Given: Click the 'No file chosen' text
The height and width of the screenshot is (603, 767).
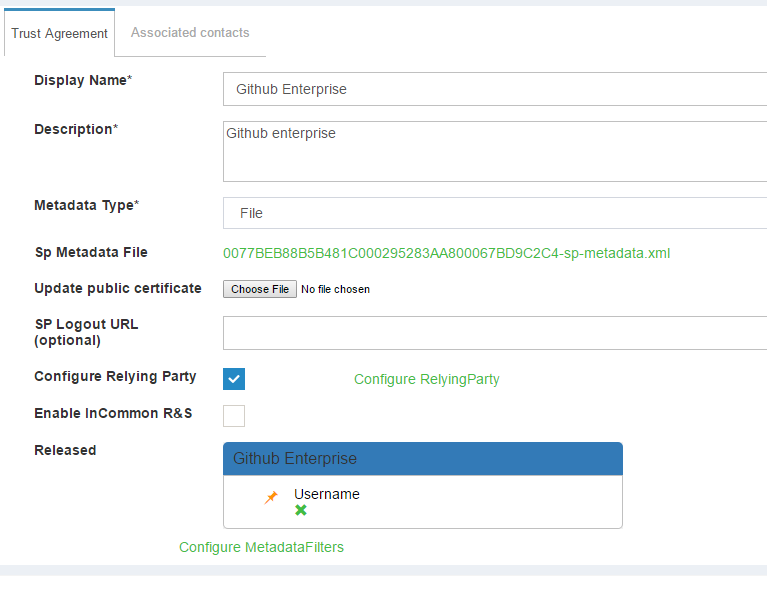Looking at the screenshot, I should pos(335,289).
